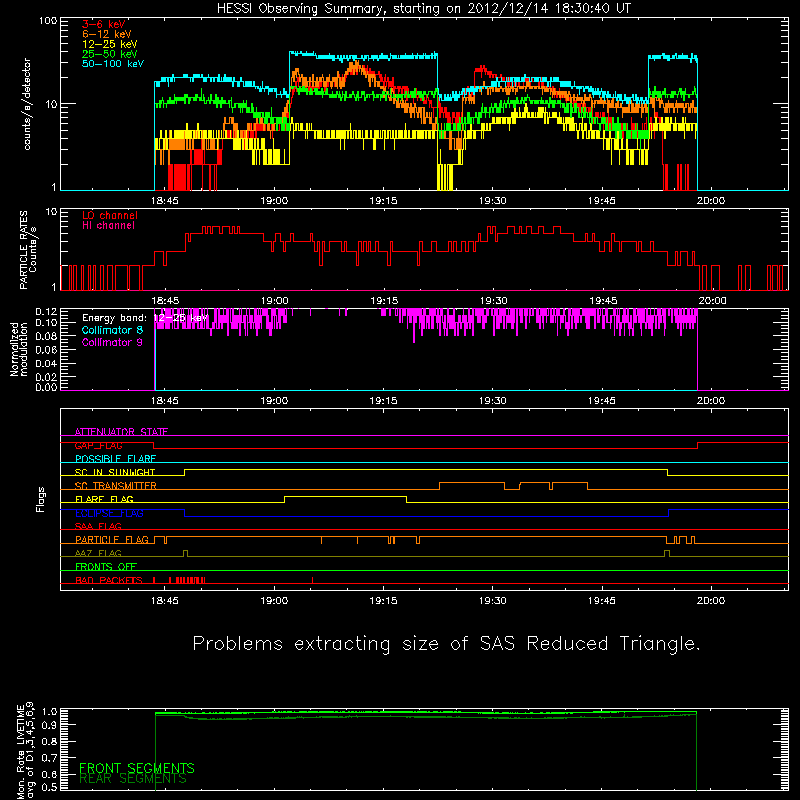Click the 100 value on the counts axis
Screen dimensions: 800x800
pyautogui.click(x=47, y=21)
